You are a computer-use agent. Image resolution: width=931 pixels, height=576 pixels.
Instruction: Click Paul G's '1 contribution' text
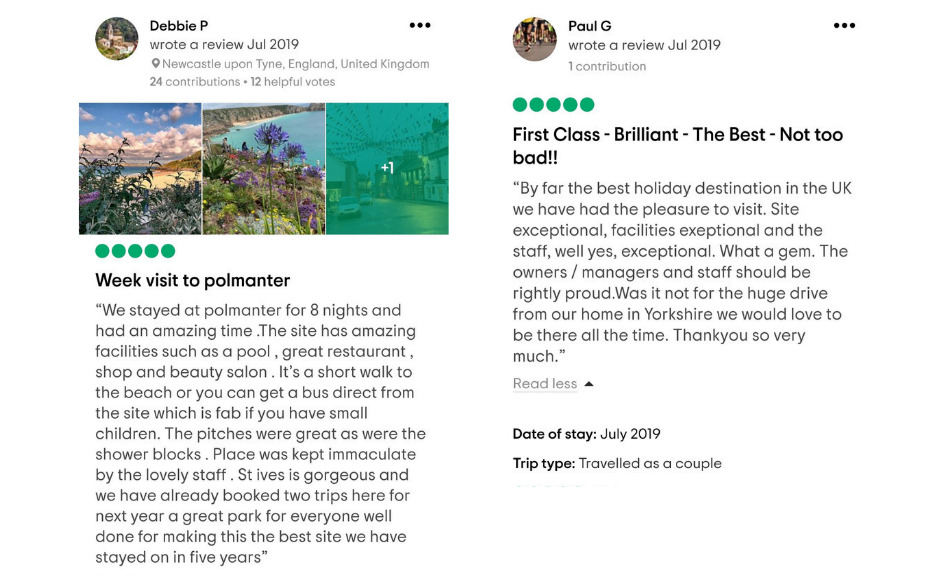tap(607, 67)
